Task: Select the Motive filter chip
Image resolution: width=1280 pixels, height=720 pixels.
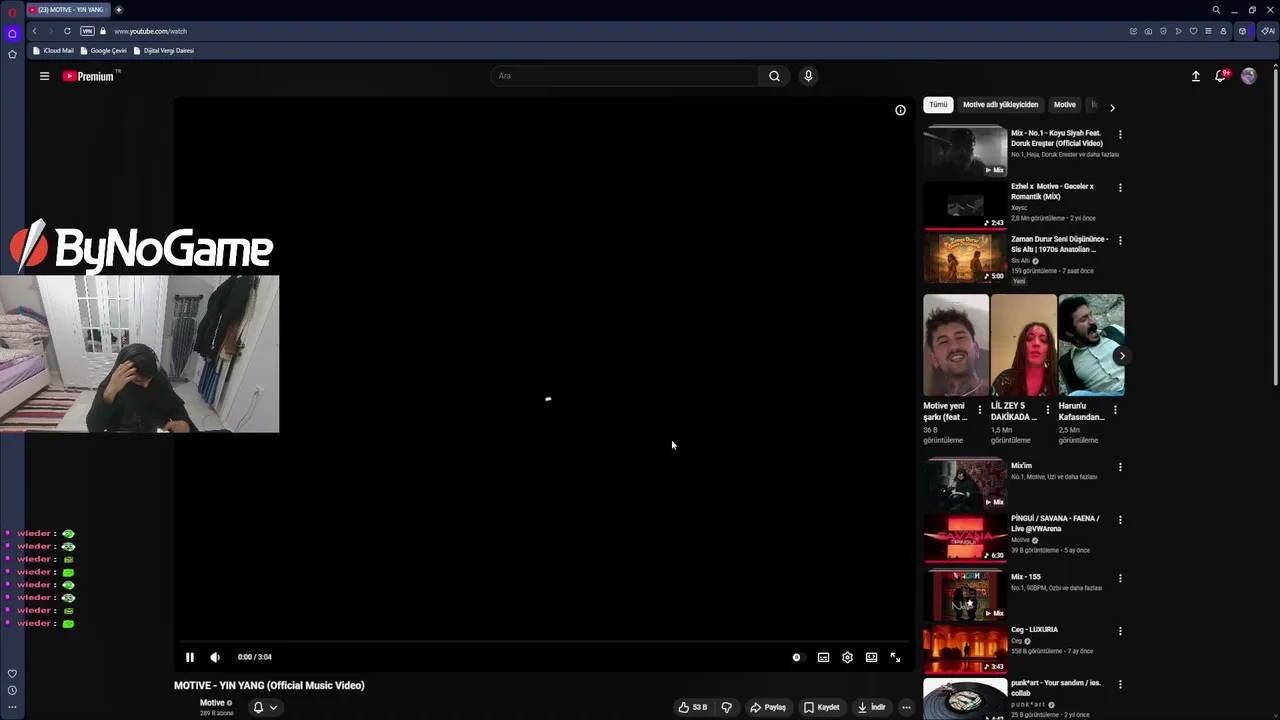Action: (x=1065, y=105)
